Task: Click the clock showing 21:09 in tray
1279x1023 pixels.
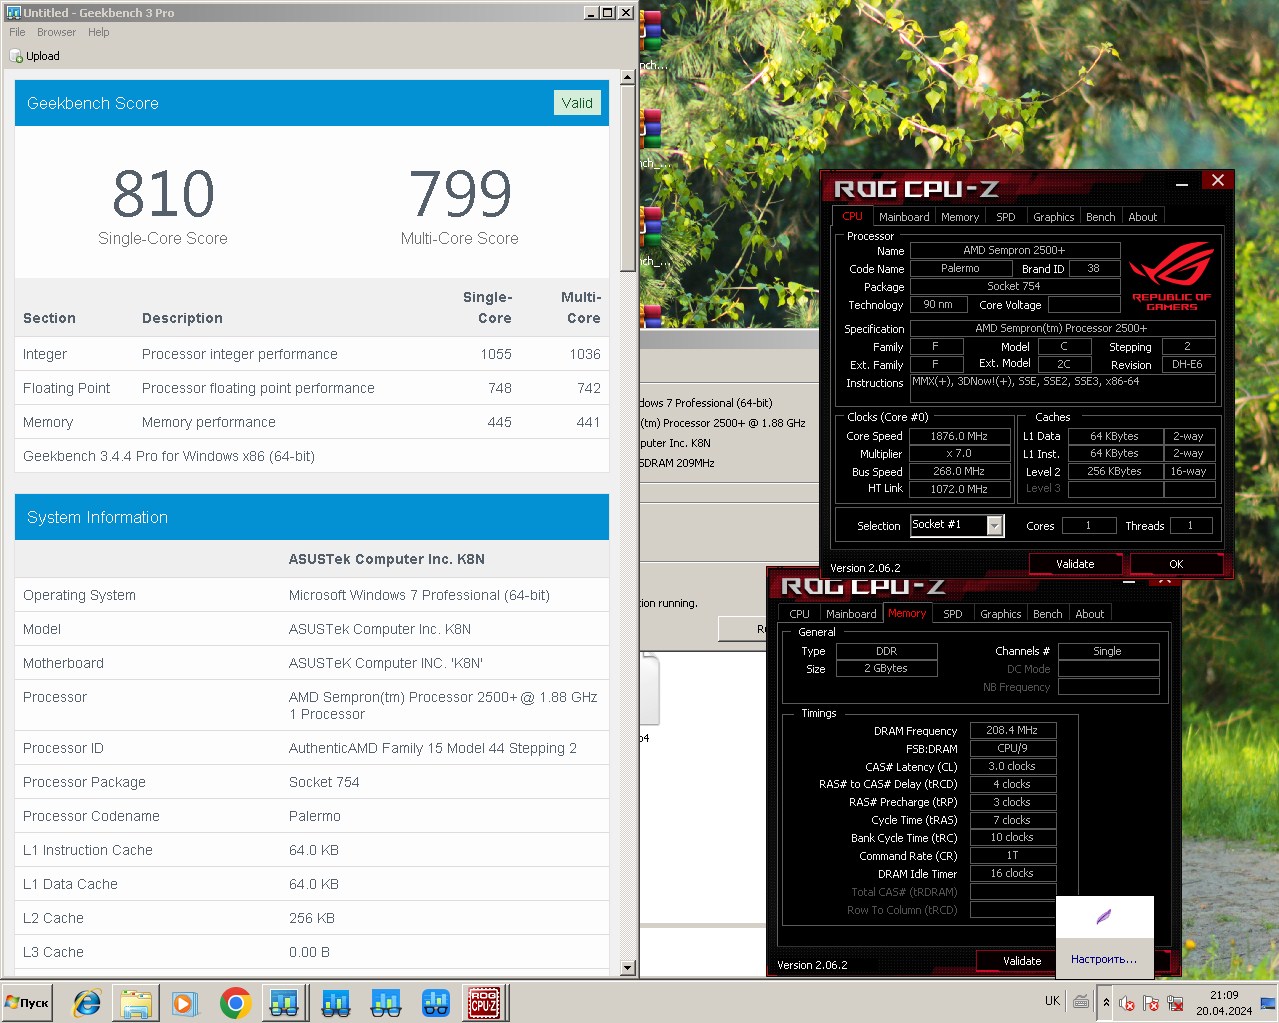Action: 1224,995
